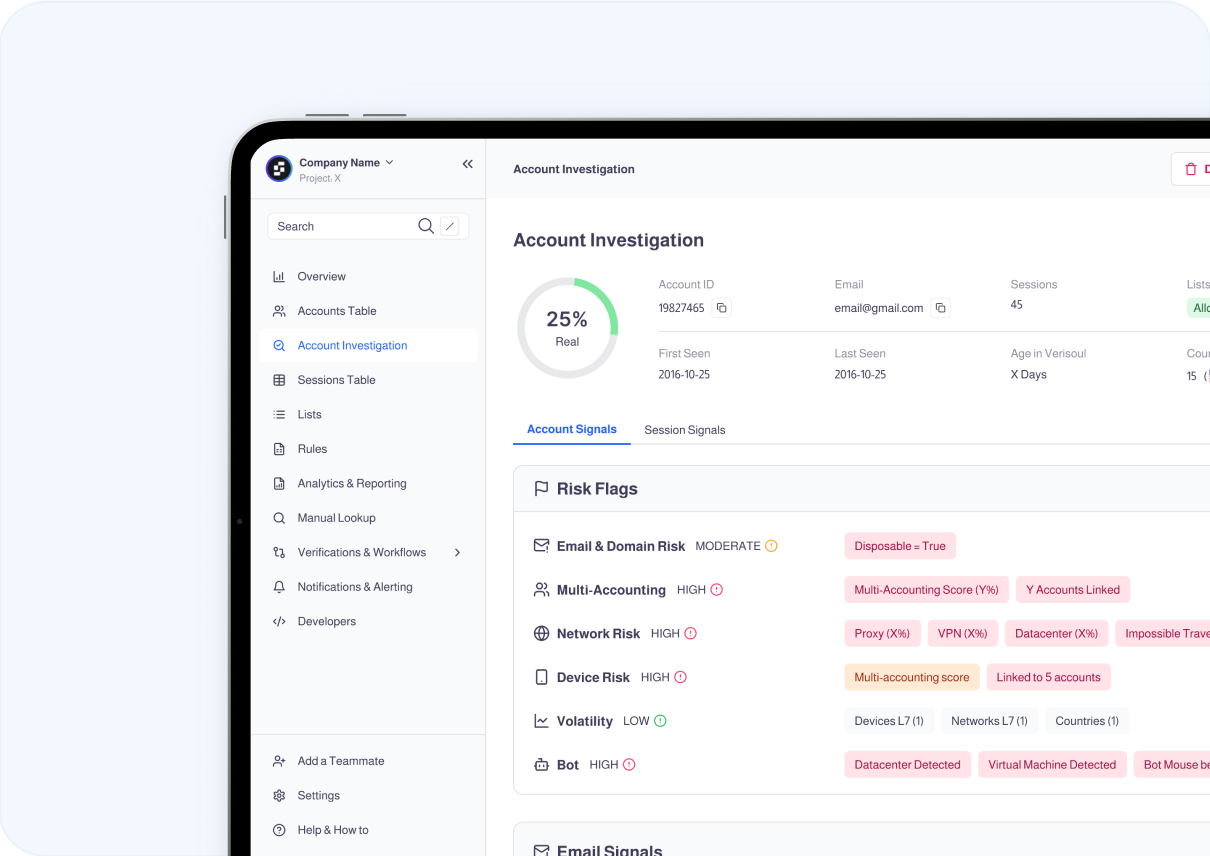Switch to Session Signals tab
The image size is (1210, 856).
685,430
